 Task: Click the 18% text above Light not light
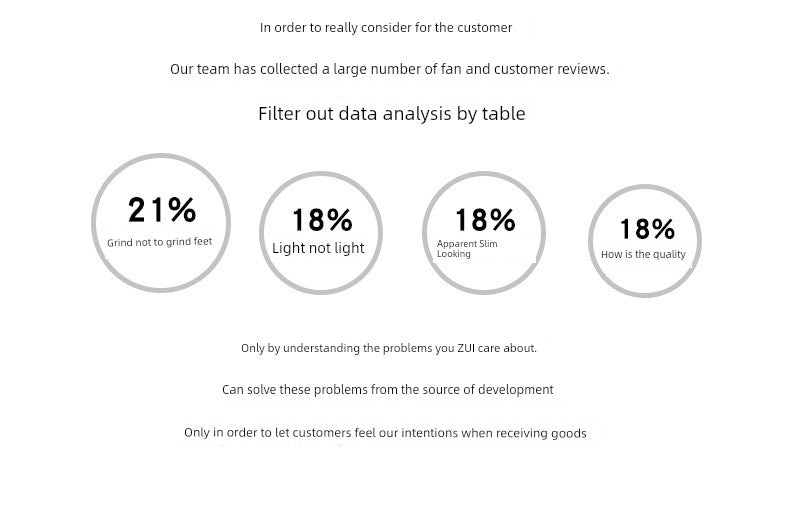322,219
